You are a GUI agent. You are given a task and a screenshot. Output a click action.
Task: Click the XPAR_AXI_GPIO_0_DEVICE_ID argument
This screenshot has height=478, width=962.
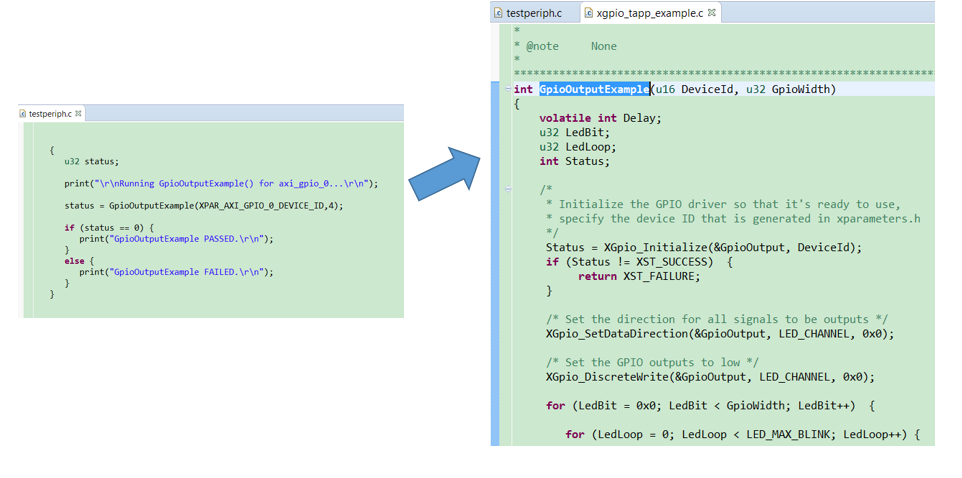[x=263, y=206]
